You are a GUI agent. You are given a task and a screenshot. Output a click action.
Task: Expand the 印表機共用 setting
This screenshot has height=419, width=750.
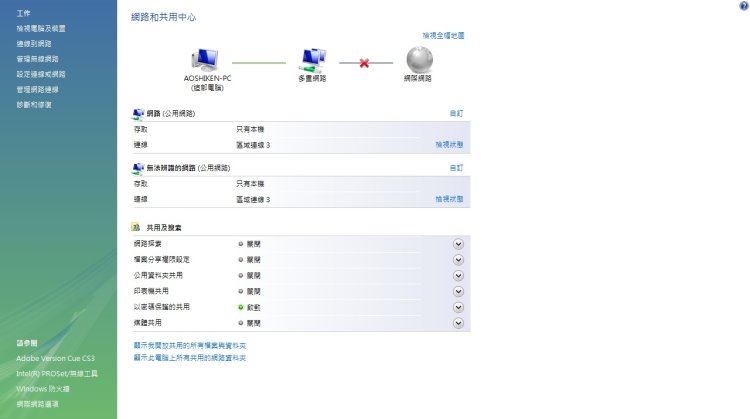(x=458, y=291)
